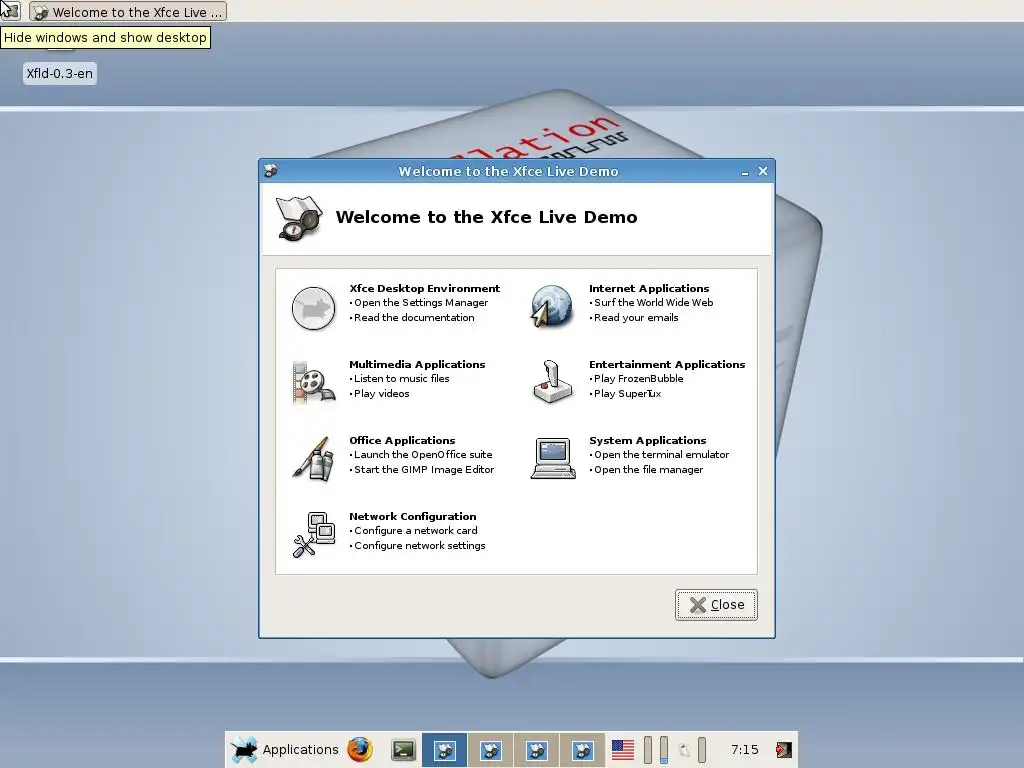Click the Xfce Desktop Environment heading
The width and height of the screenshot is (1024, 768).
[x=424, y=288]
